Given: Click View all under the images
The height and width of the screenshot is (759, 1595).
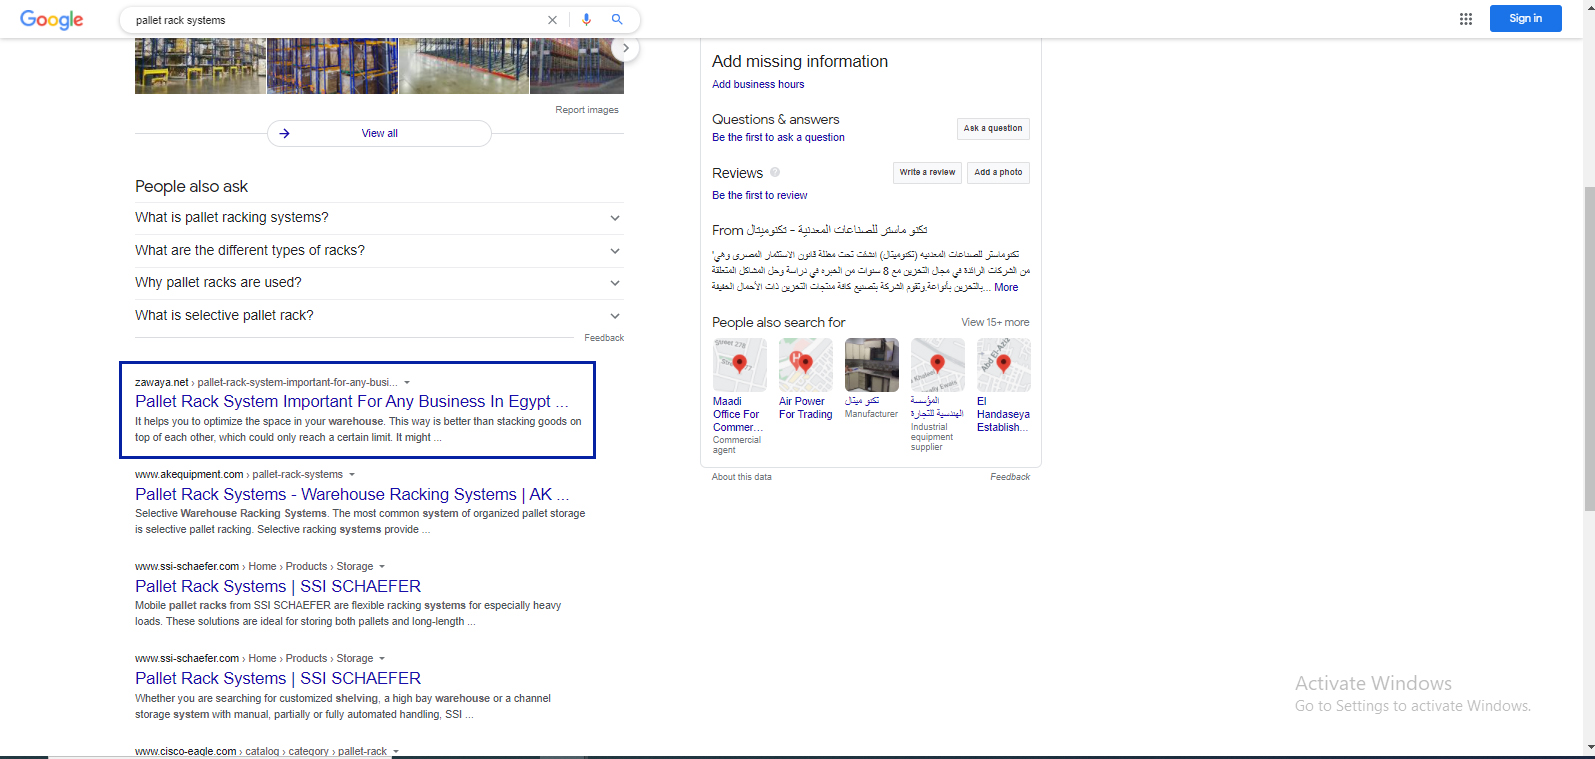Looking at the screenshot, I should [x=379, y=133].
